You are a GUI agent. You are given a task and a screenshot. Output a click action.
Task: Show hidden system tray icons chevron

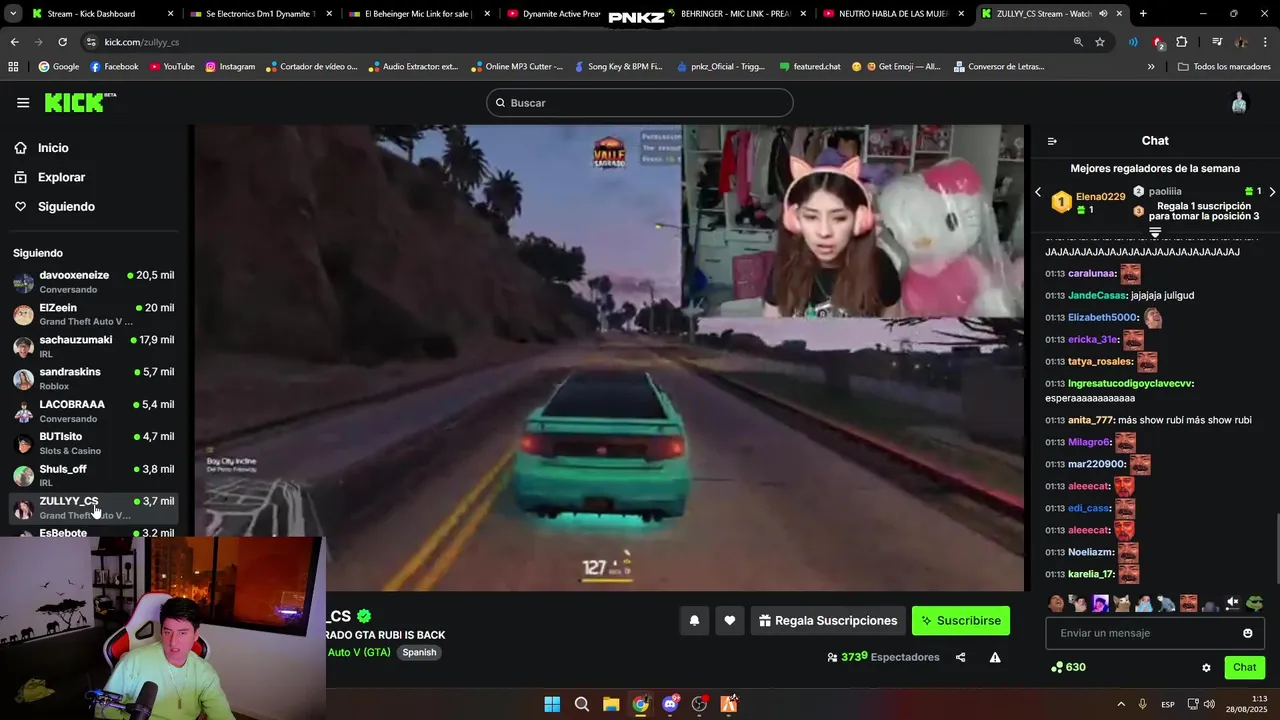pos(1121,705)
